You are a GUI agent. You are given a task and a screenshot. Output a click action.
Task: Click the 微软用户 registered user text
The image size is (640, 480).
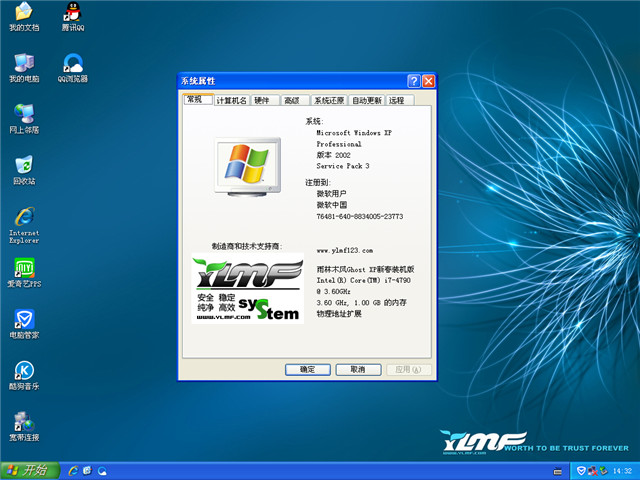click(331, 194)
